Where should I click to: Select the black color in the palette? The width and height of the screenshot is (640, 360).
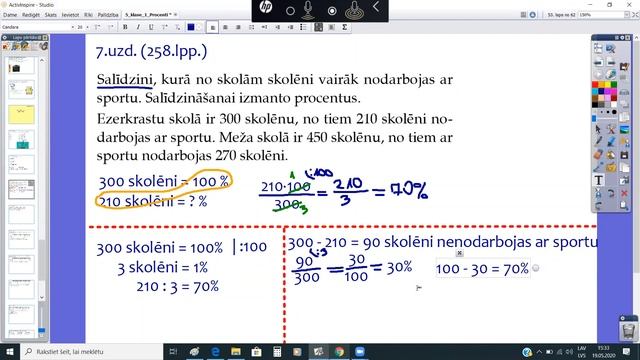point(595,104)
